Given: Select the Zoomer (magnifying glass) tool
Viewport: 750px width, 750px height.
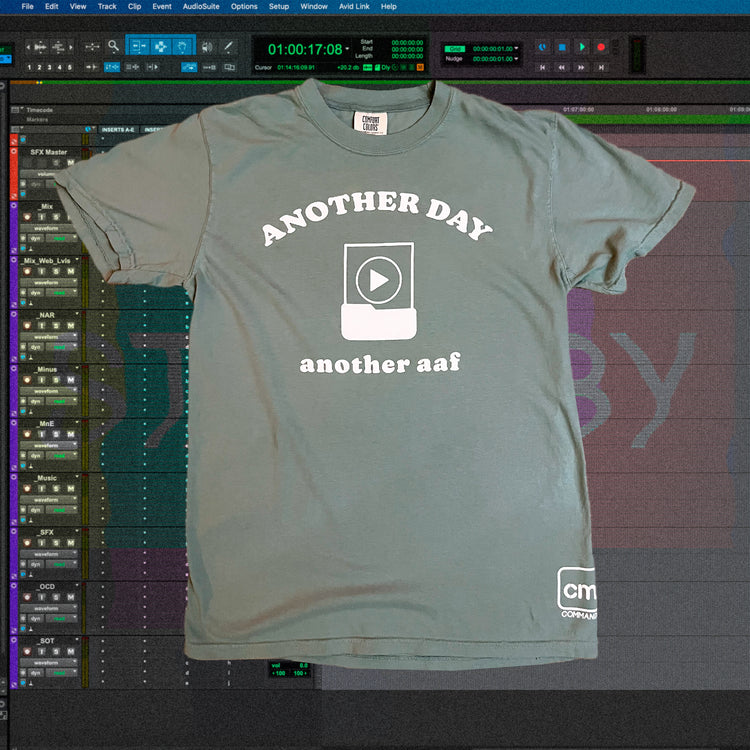Looking at the screenshot, I should [x=113, y=46].
